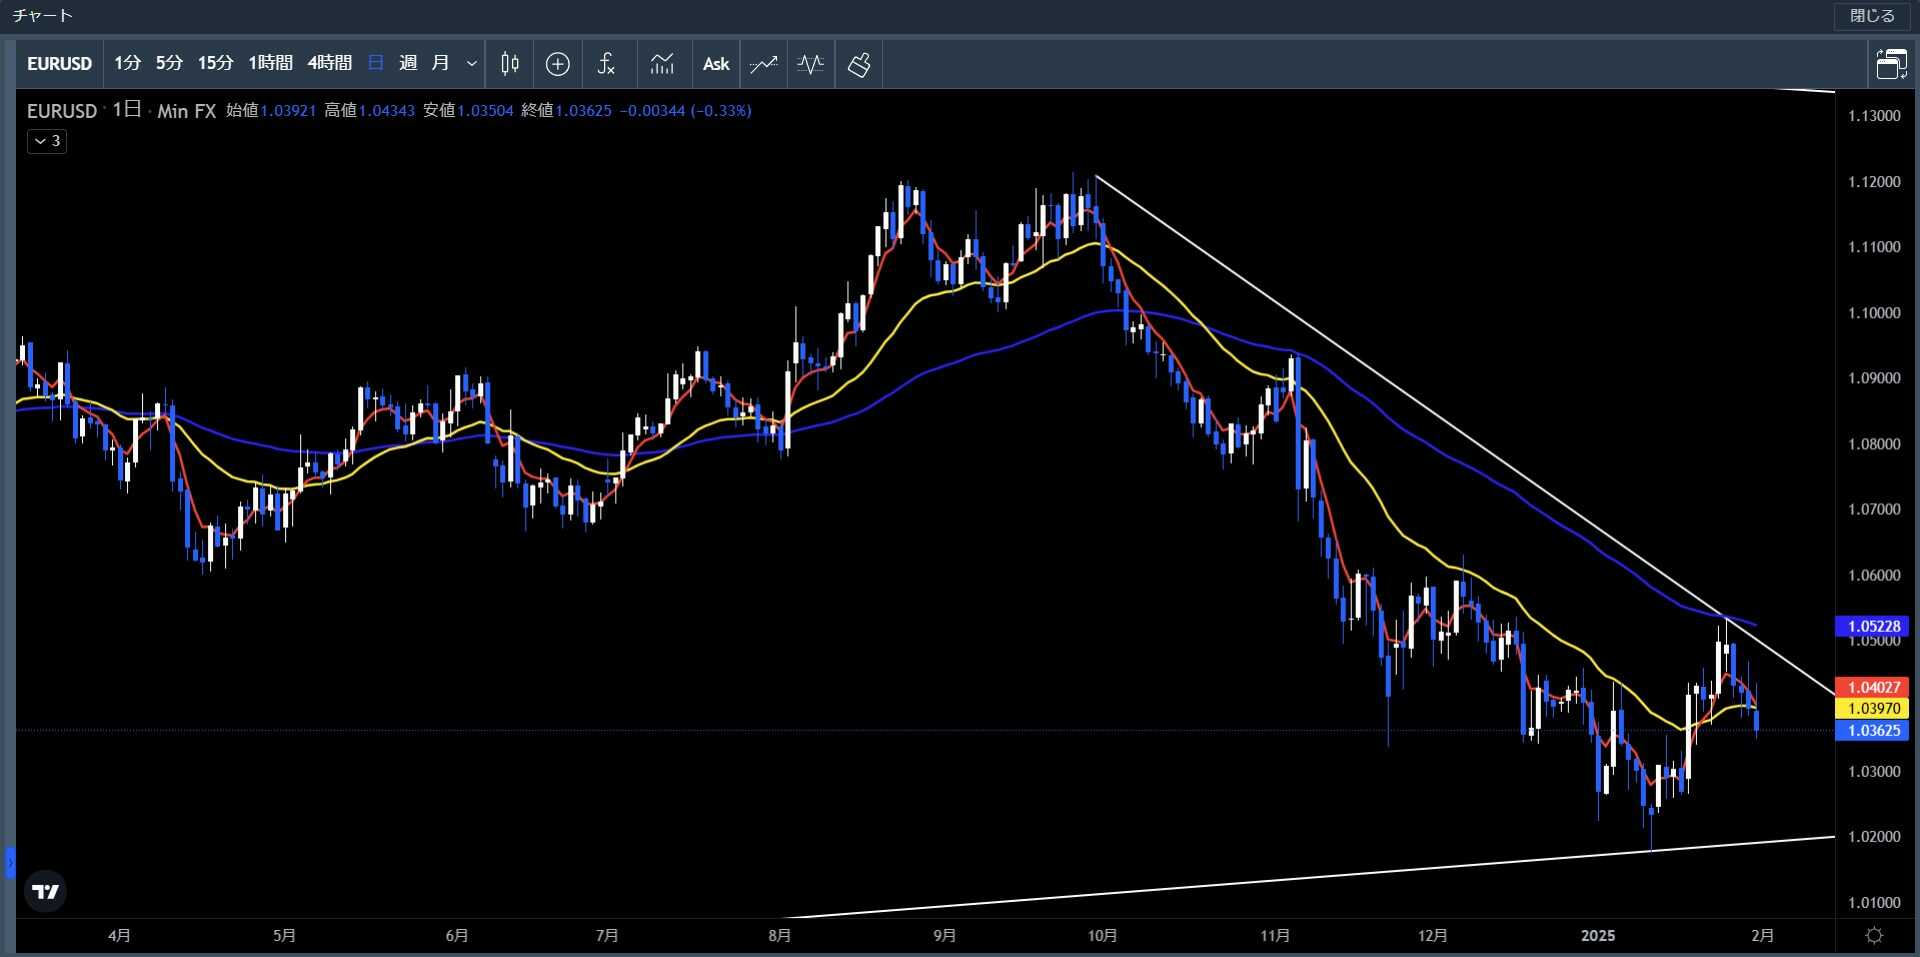This screenshot has height=957, width=1920.
Task: Click the 1.09000 price axis label
Action: coord(1874,378)
